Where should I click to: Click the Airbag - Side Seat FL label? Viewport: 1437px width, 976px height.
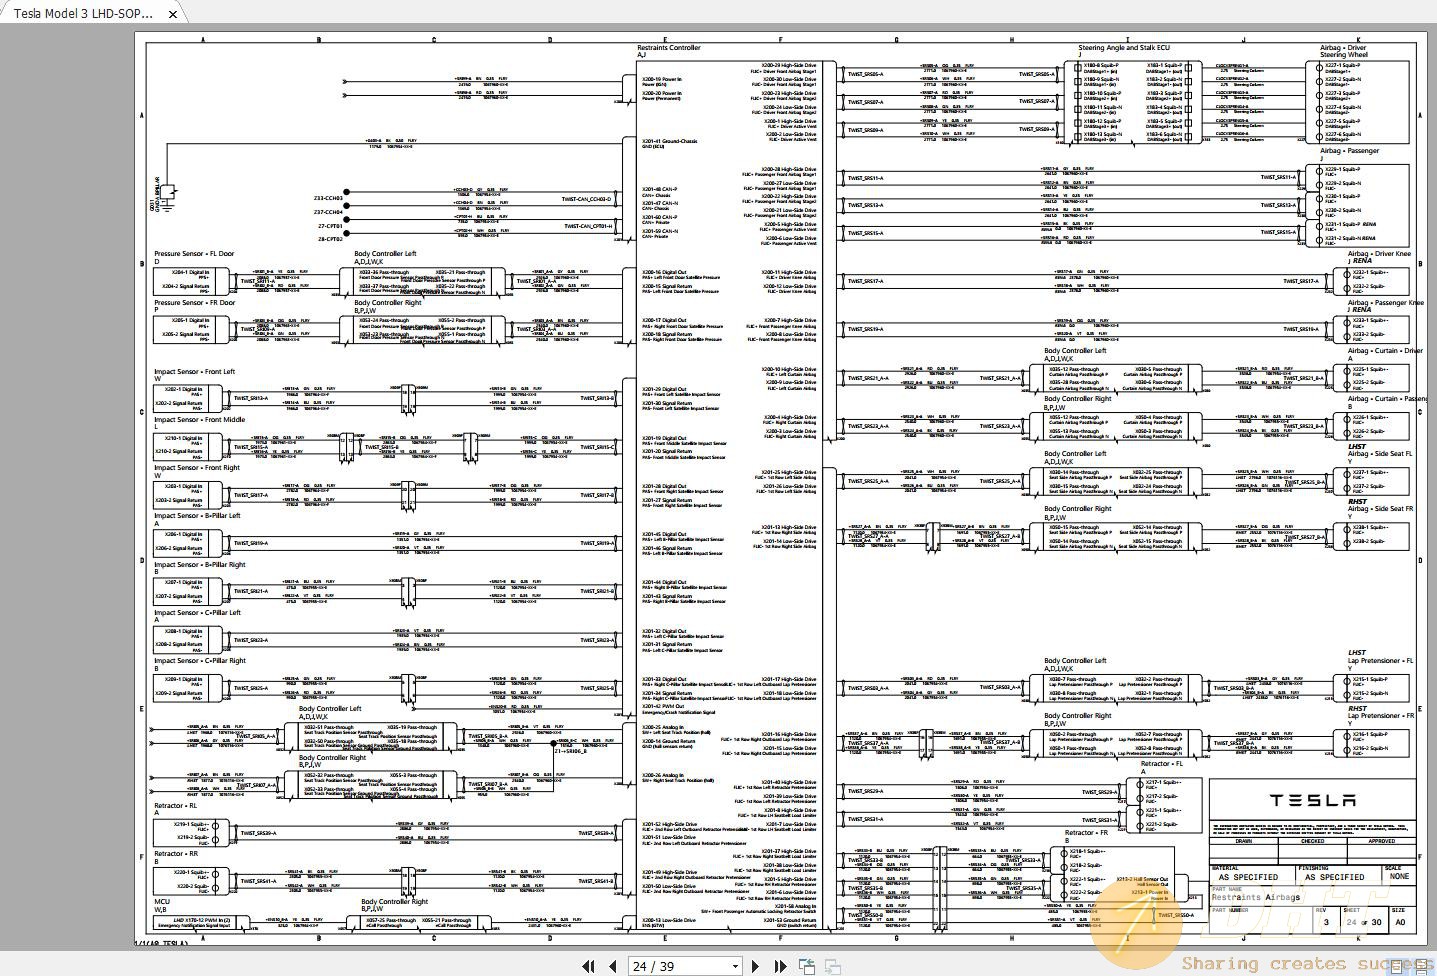[1380, 454]
